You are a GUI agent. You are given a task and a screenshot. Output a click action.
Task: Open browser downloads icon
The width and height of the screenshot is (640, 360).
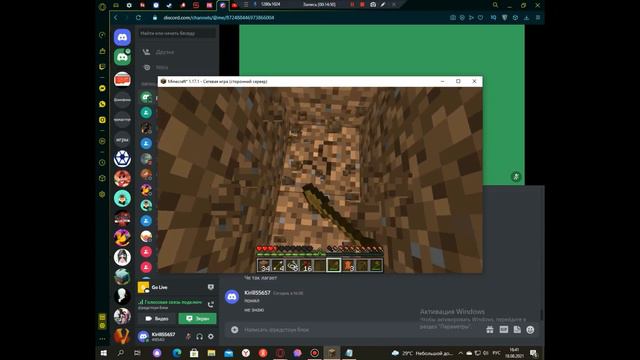pyautogui.click(x=527, y=18)
